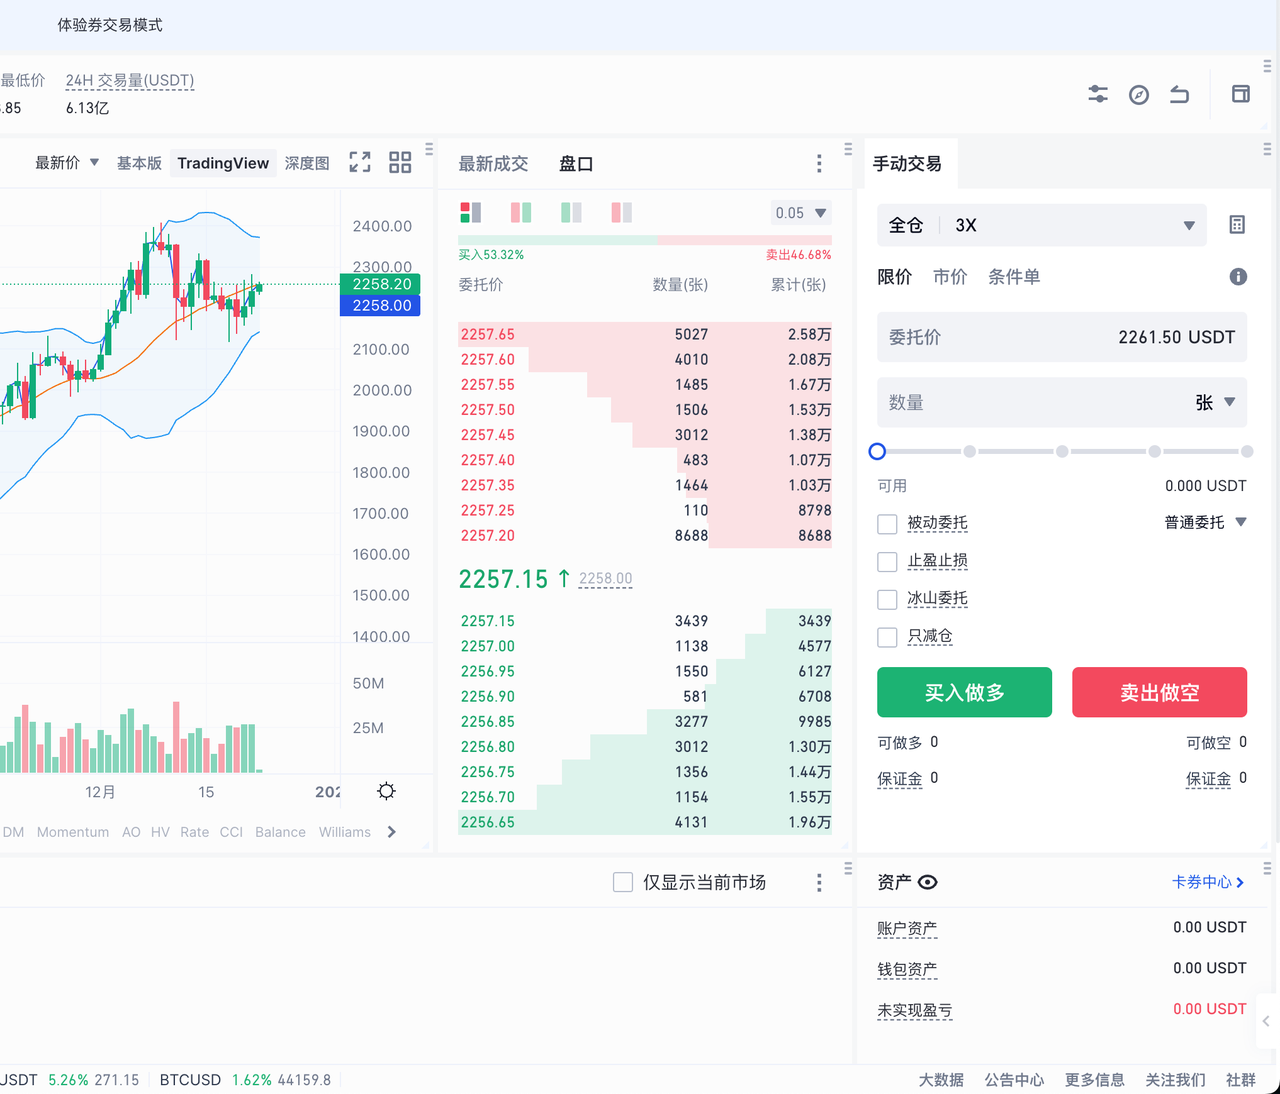Open the 普通委托 order type dropdown

pos(1205,522)
